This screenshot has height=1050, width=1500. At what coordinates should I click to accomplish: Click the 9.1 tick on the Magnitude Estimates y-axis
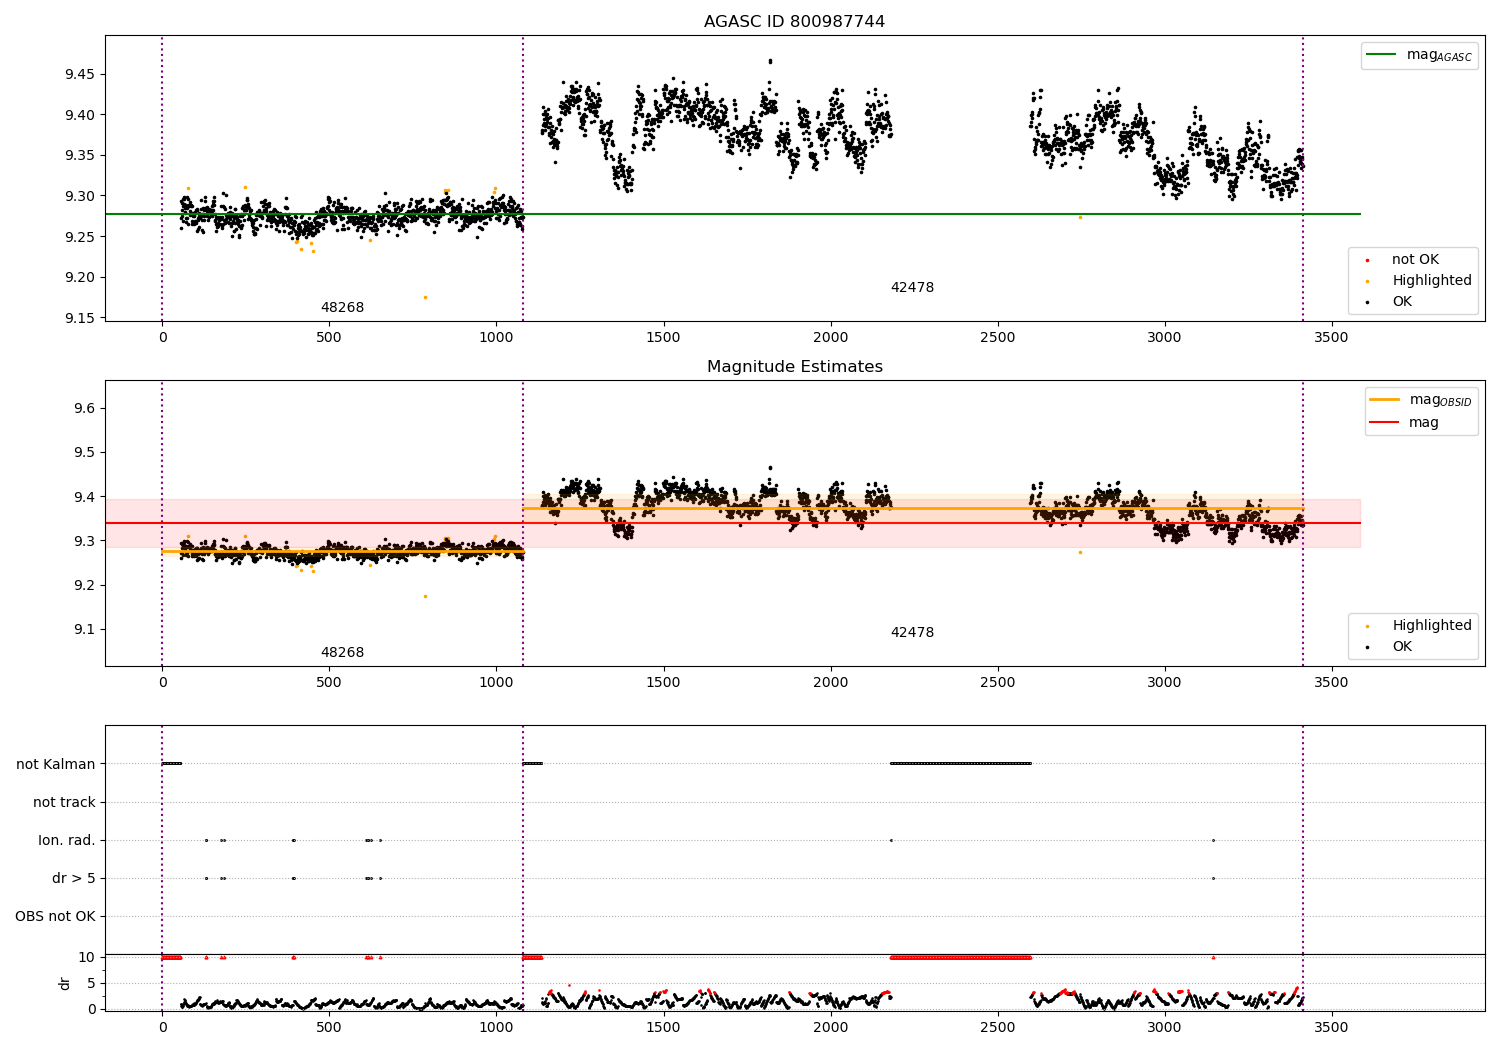click(x=84, y=629)
